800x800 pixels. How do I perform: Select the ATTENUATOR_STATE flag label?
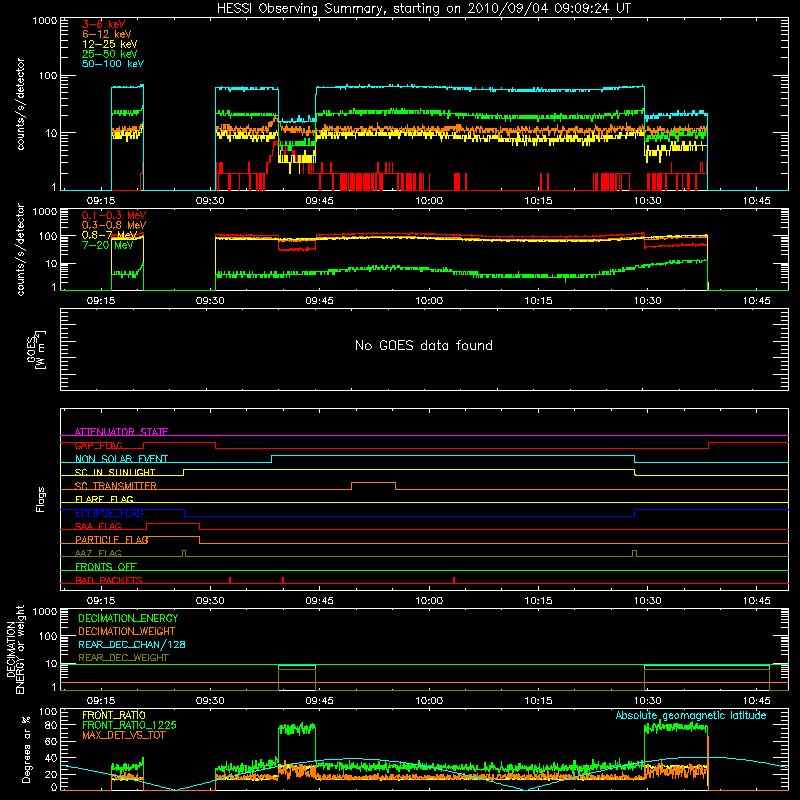121,432
